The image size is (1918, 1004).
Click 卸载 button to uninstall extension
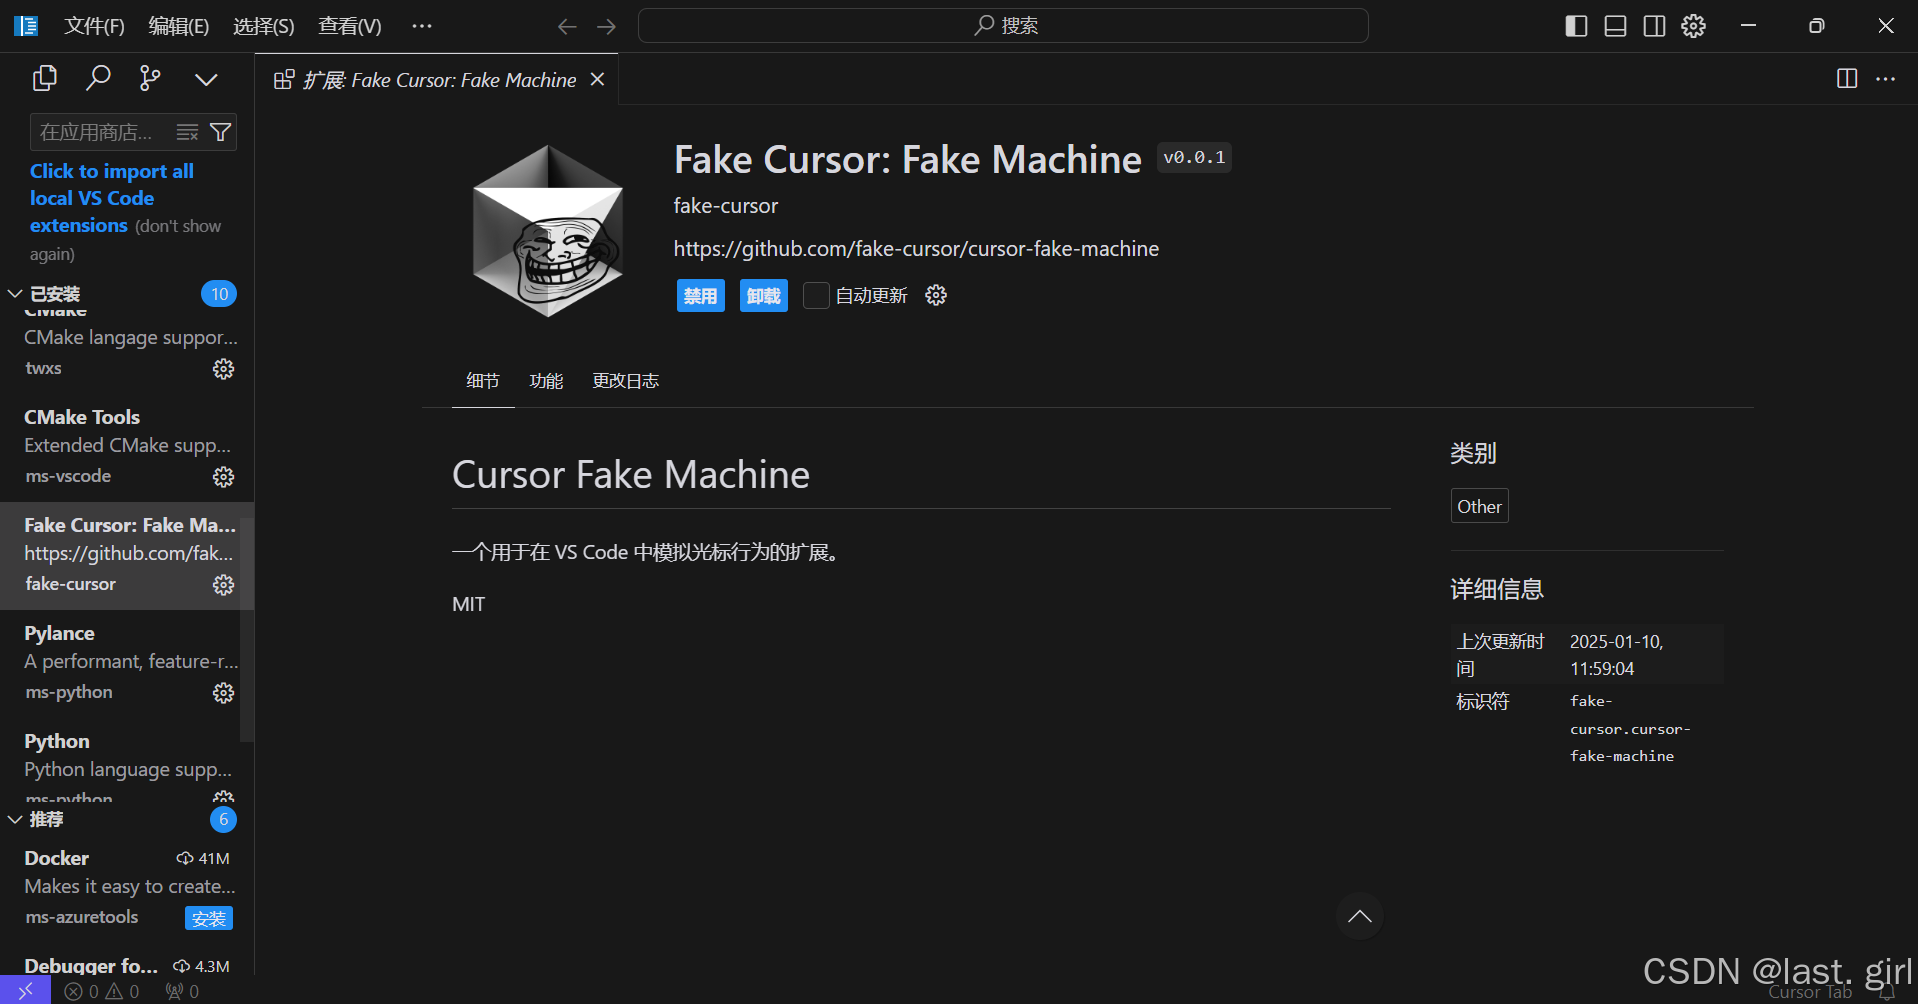click(763, 296)
